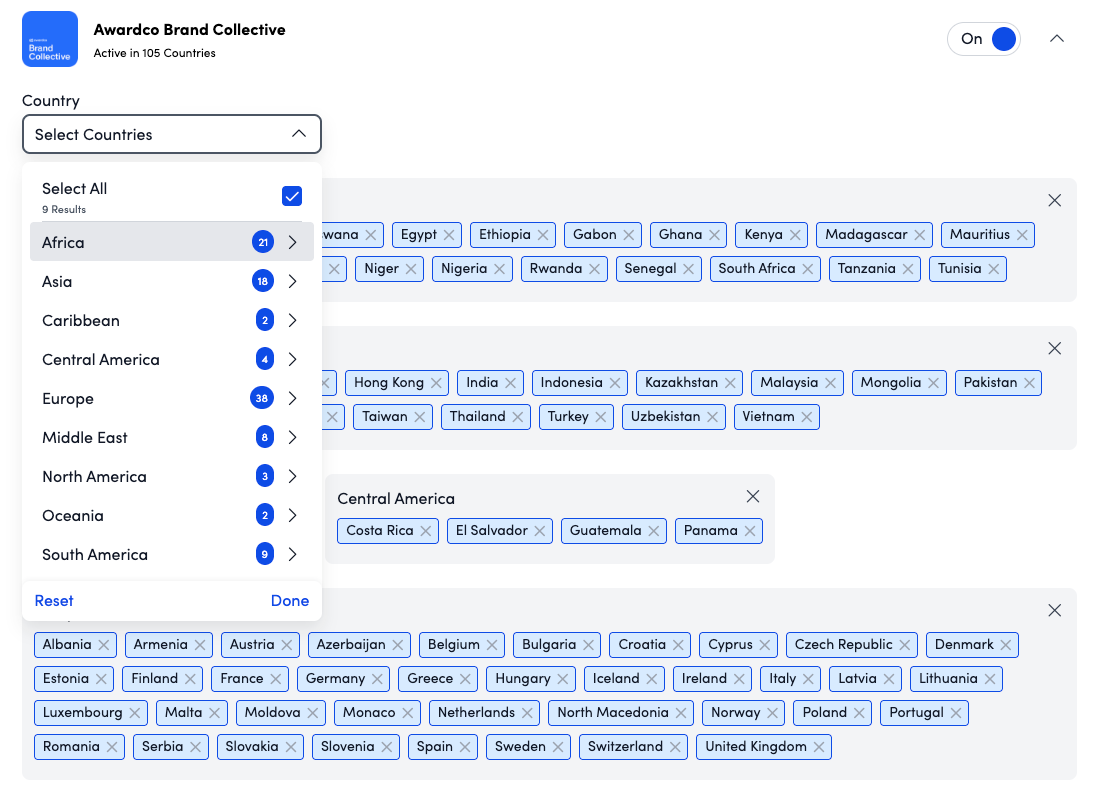Click the Awardco Brand Collective logo
Image resolution: width=1096 pixels, height=790 pixels.
click(50, 39)
